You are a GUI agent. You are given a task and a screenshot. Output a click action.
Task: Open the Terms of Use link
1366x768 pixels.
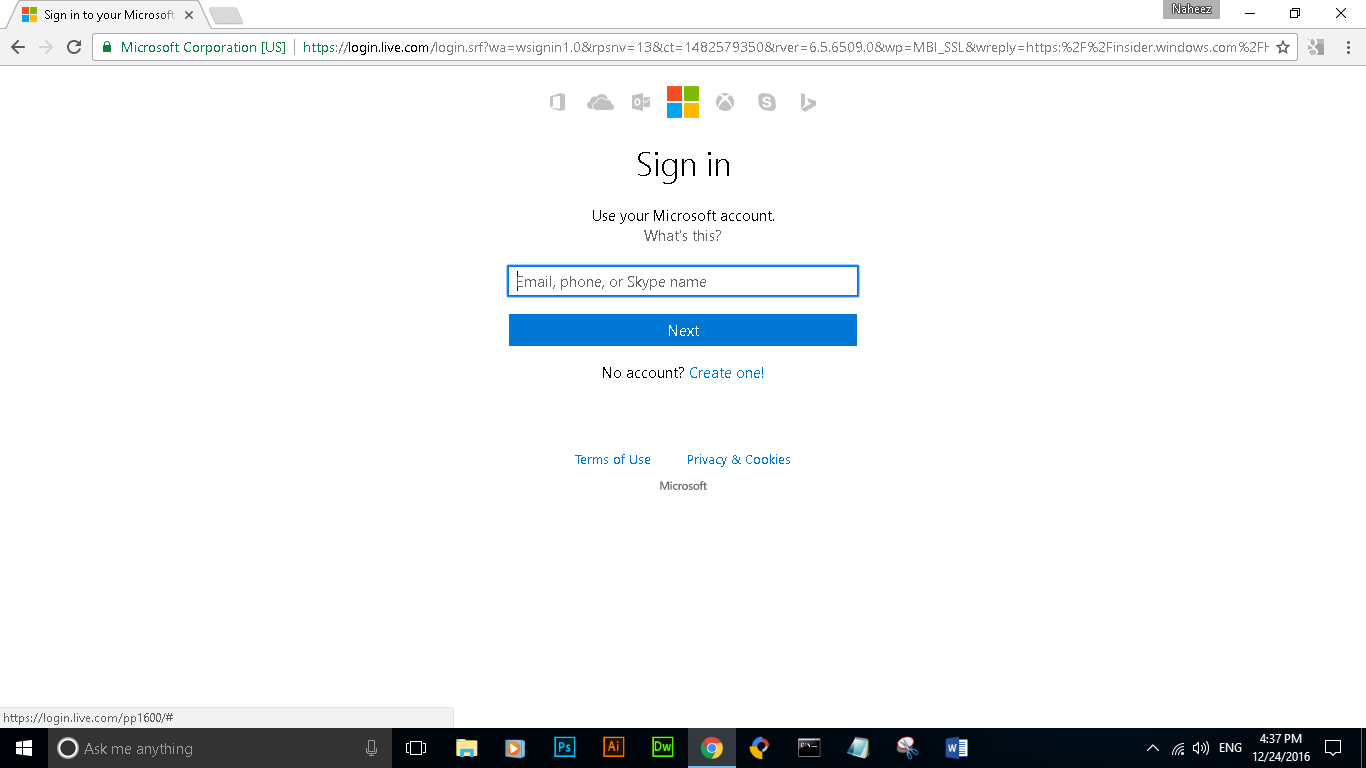click(x=613, y=460)
